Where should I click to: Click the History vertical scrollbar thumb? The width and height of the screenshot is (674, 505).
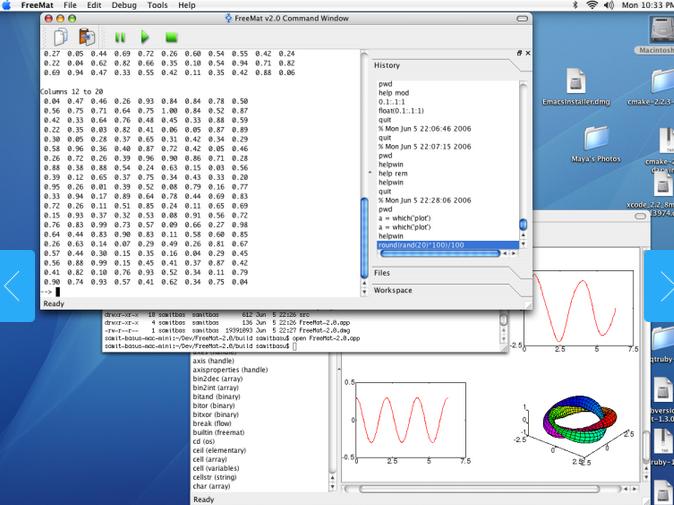pos(523,224)
